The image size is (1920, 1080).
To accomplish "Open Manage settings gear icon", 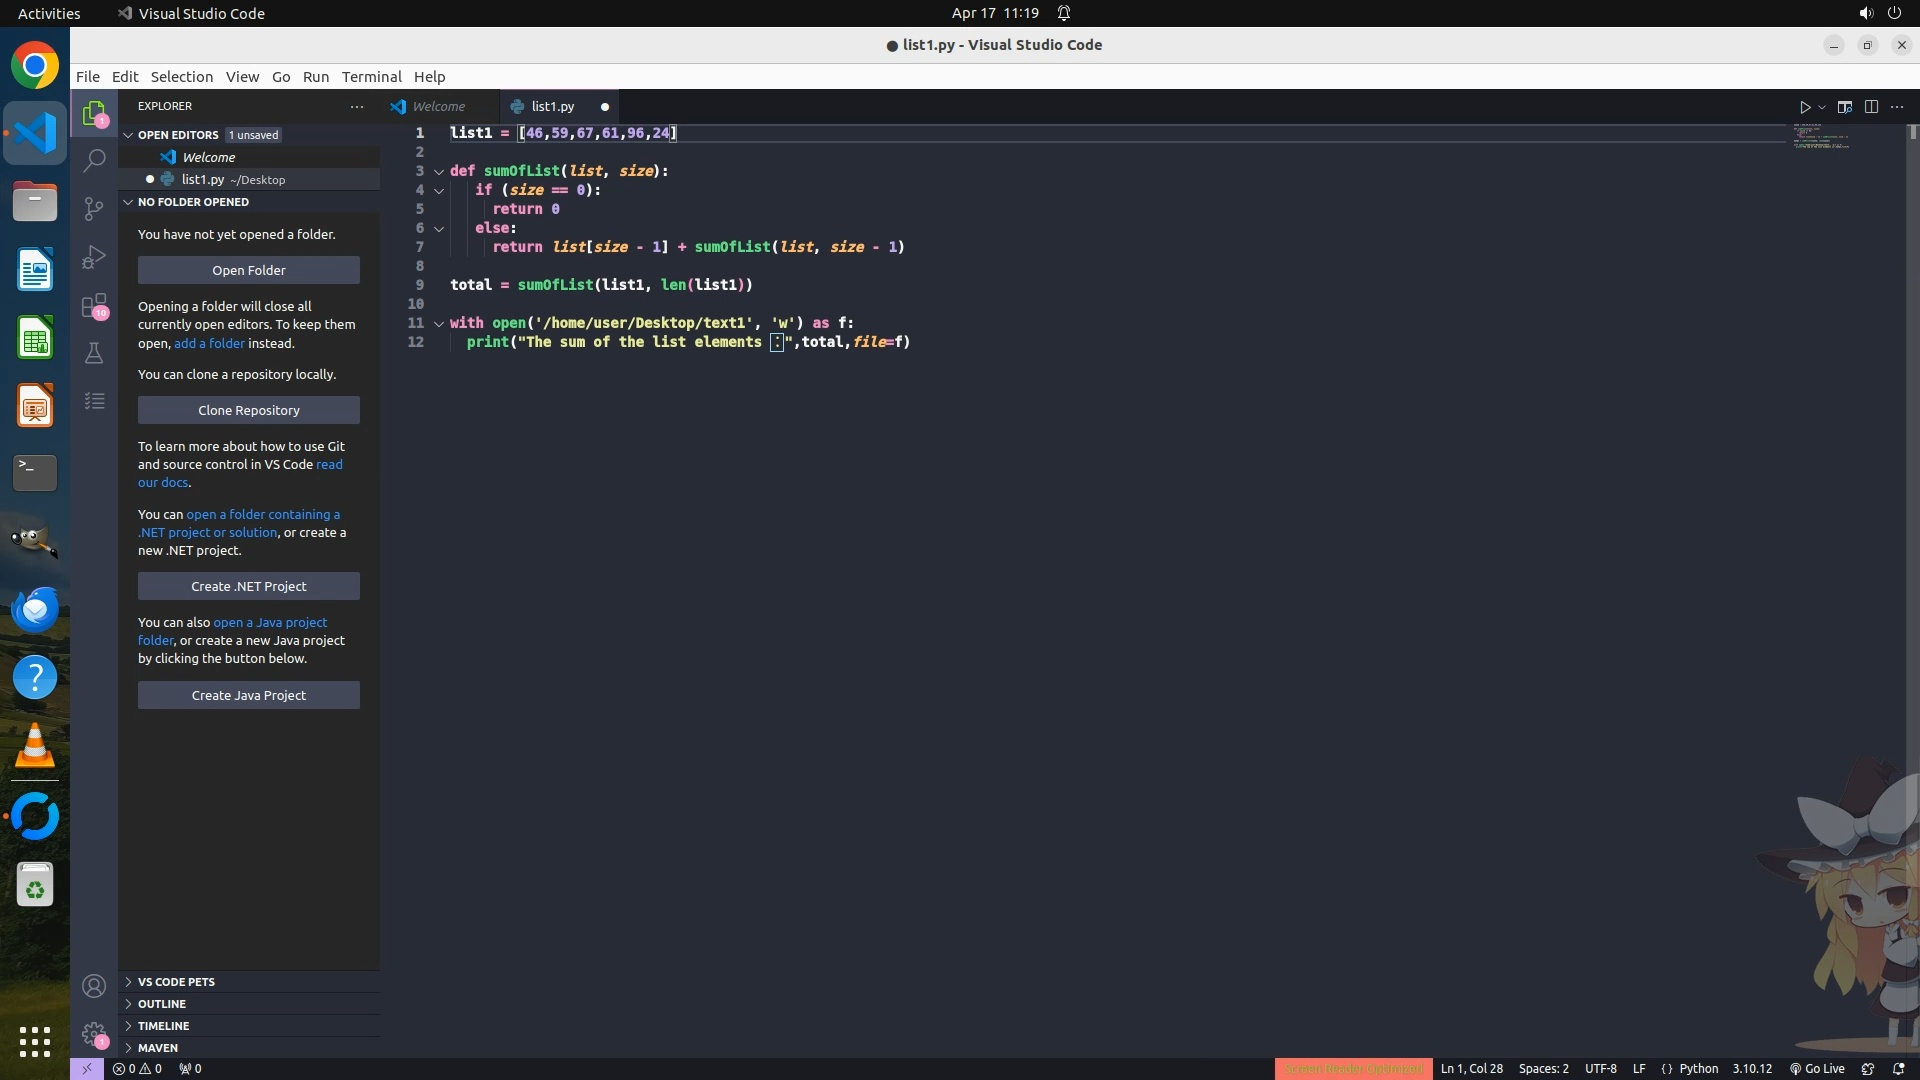I will click(94, 1034).
